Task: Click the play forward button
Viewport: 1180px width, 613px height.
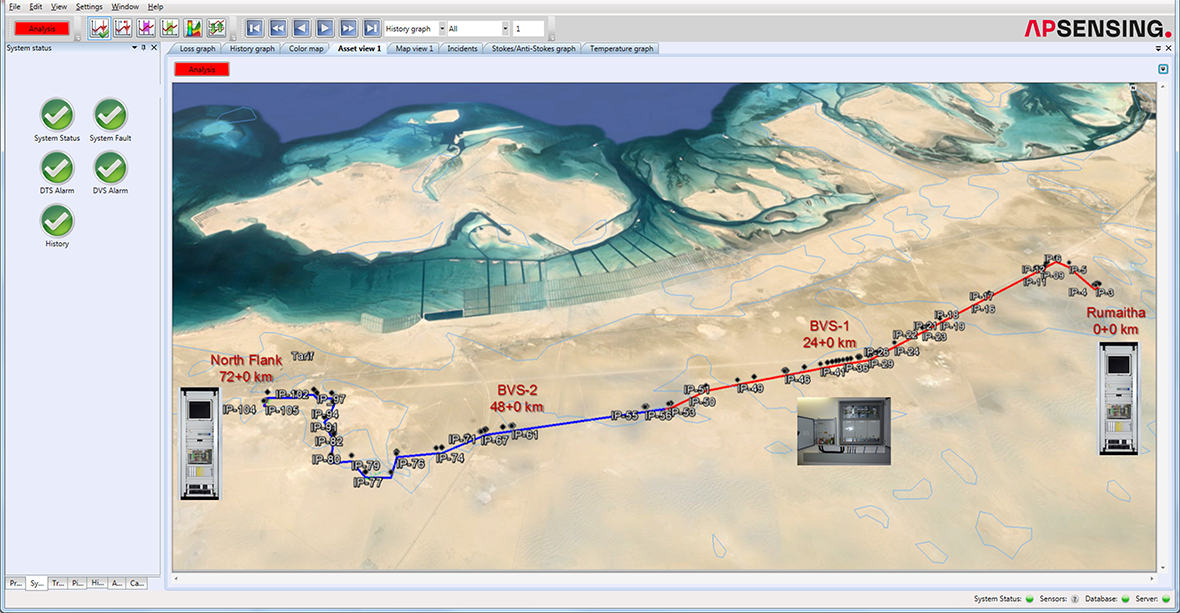Action: pos(324,29)
